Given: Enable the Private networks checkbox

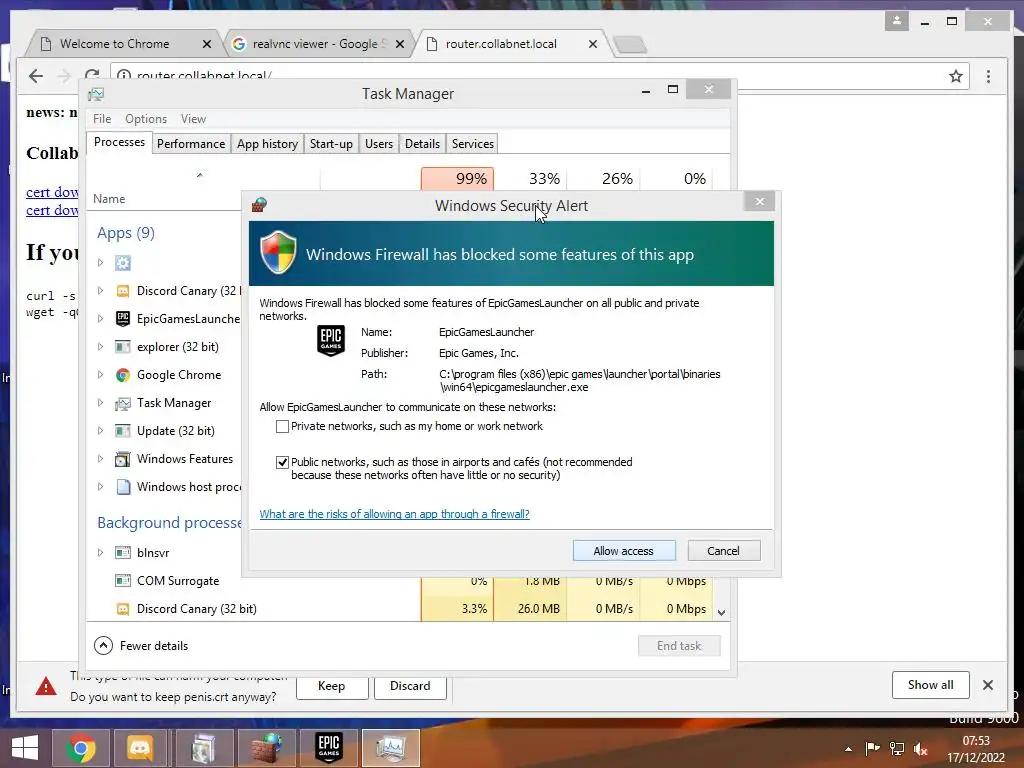Looking at the screenshot, I should coord(282,426).
